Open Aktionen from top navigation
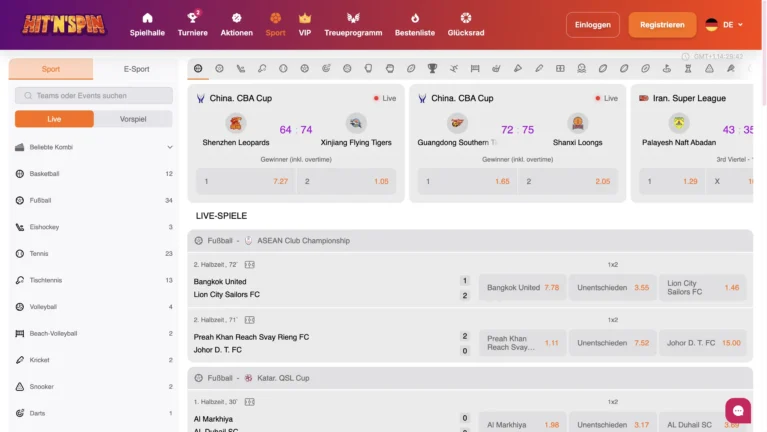This screenshot has height=432, width=767. [236, 24]
